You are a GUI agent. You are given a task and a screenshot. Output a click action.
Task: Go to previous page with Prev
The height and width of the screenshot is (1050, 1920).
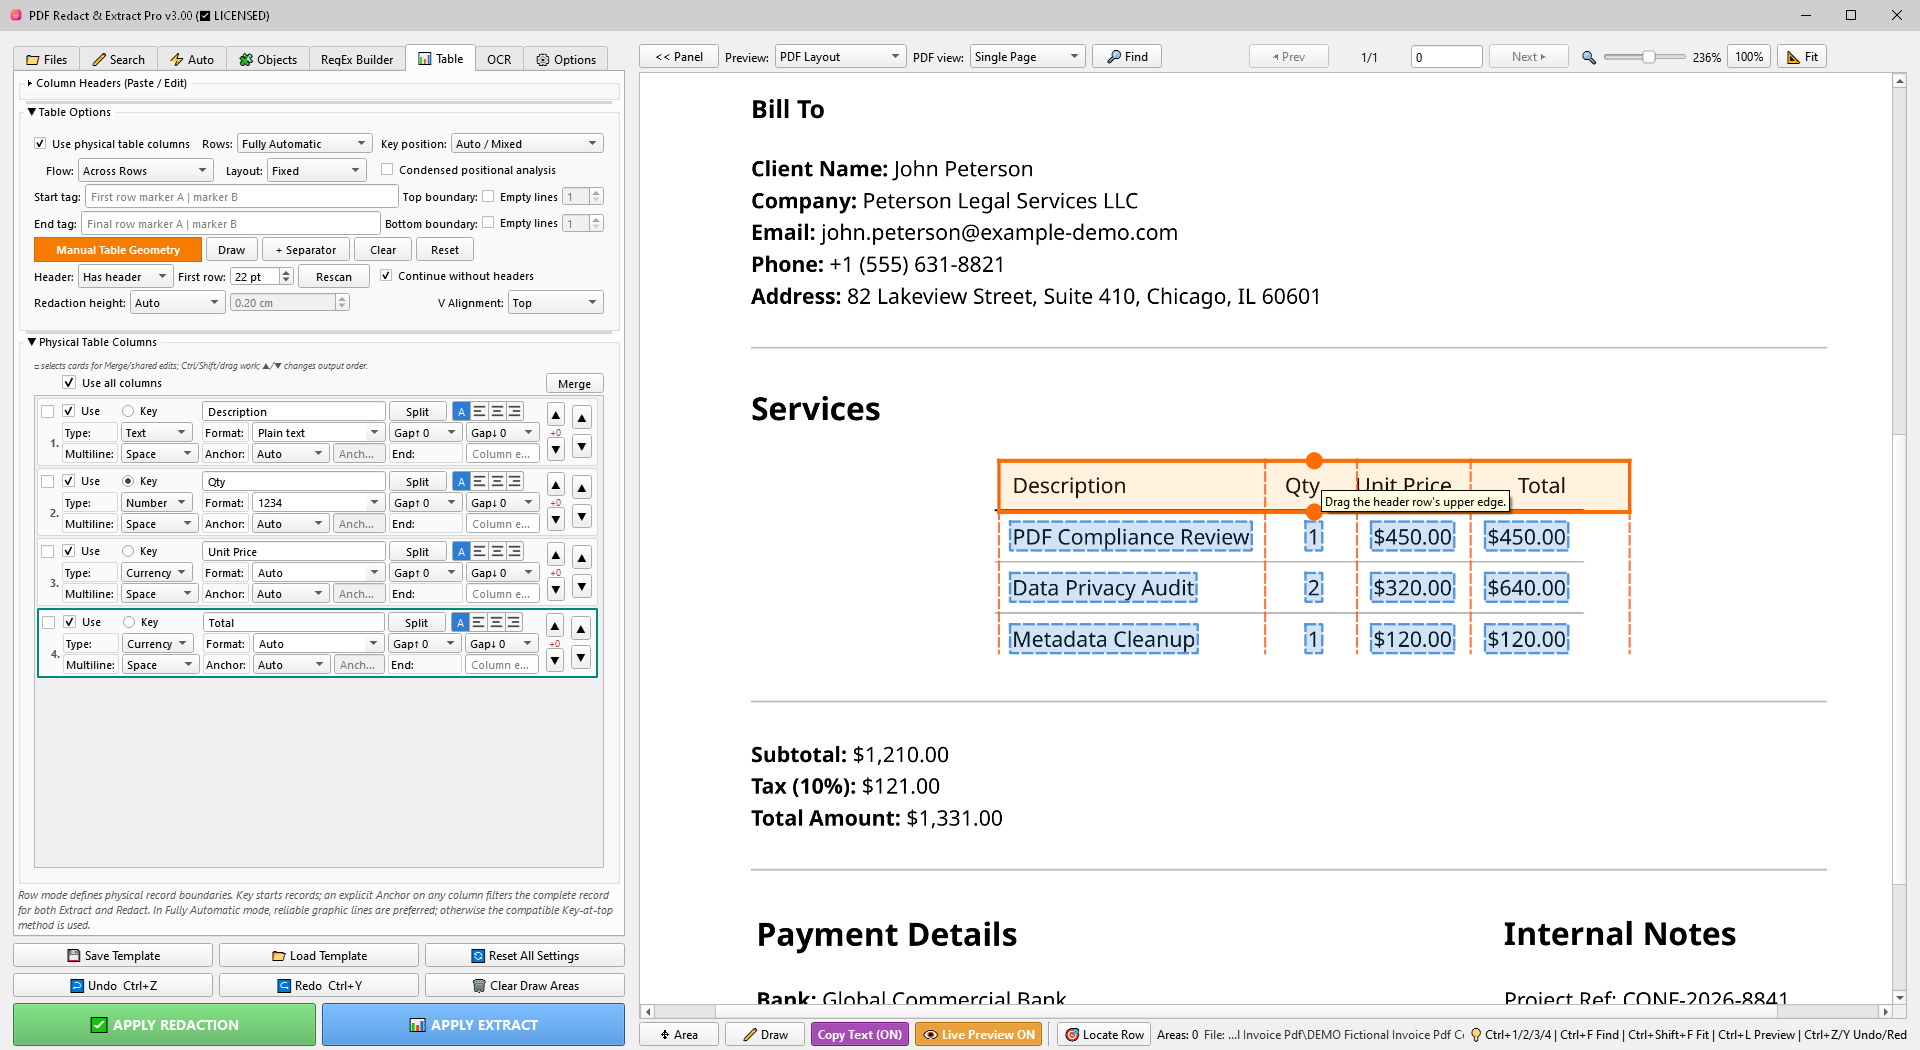point(1288,57)
